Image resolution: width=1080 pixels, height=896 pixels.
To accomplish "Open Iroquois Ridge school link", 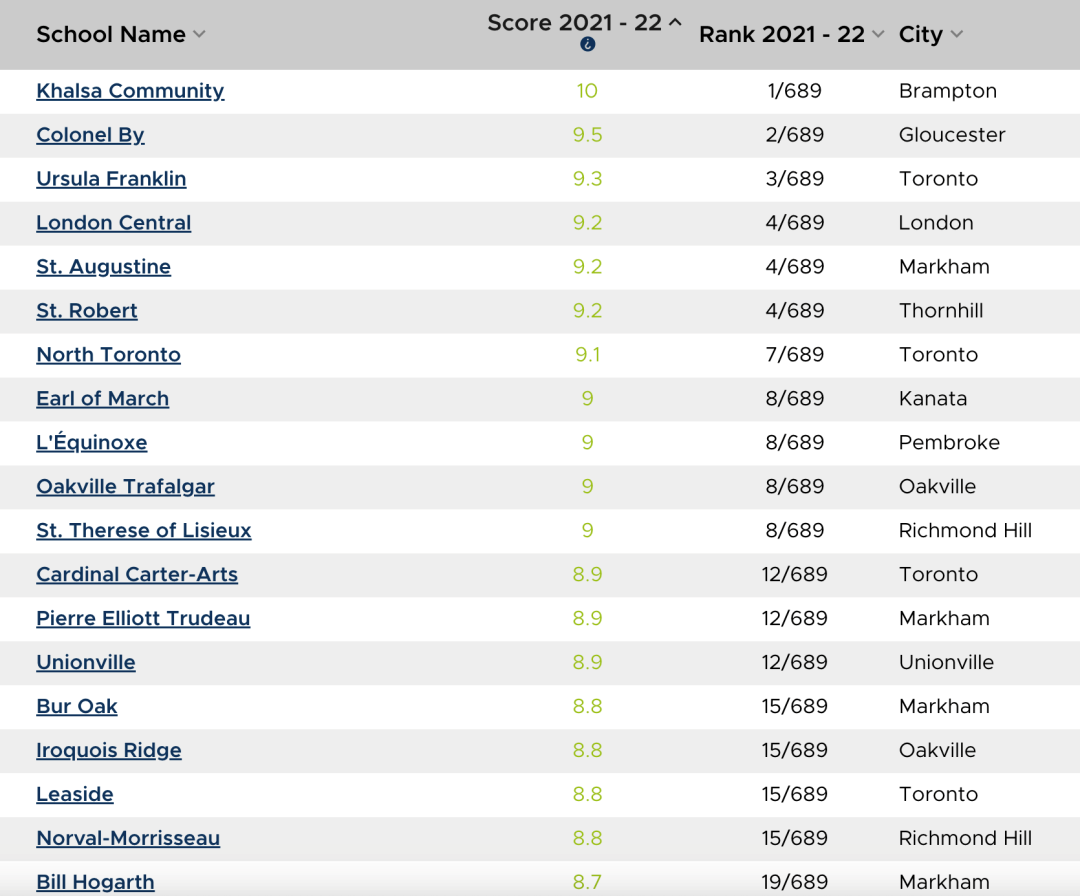I will (x=109, y=751).
